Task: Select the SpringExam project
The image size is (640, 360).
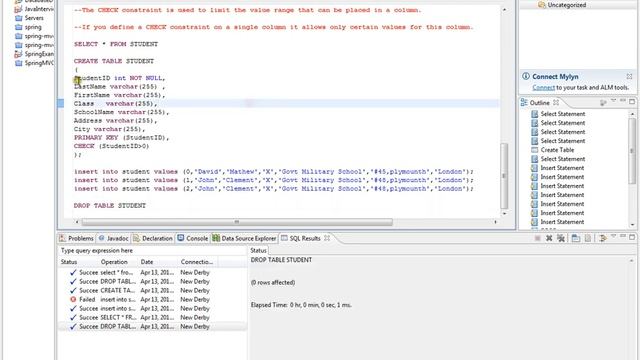Action: coord(39,54)
